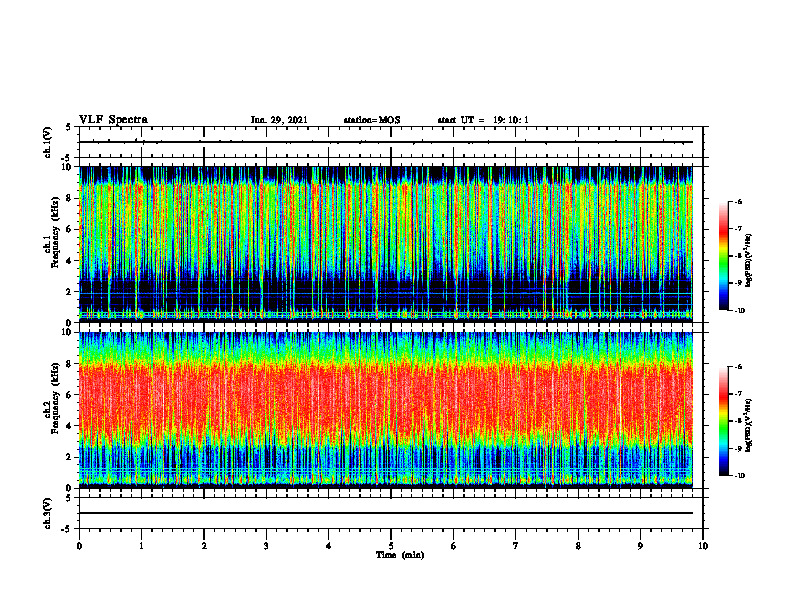Click the "ch.1(V)" axis label

click(x=47, y=142)
